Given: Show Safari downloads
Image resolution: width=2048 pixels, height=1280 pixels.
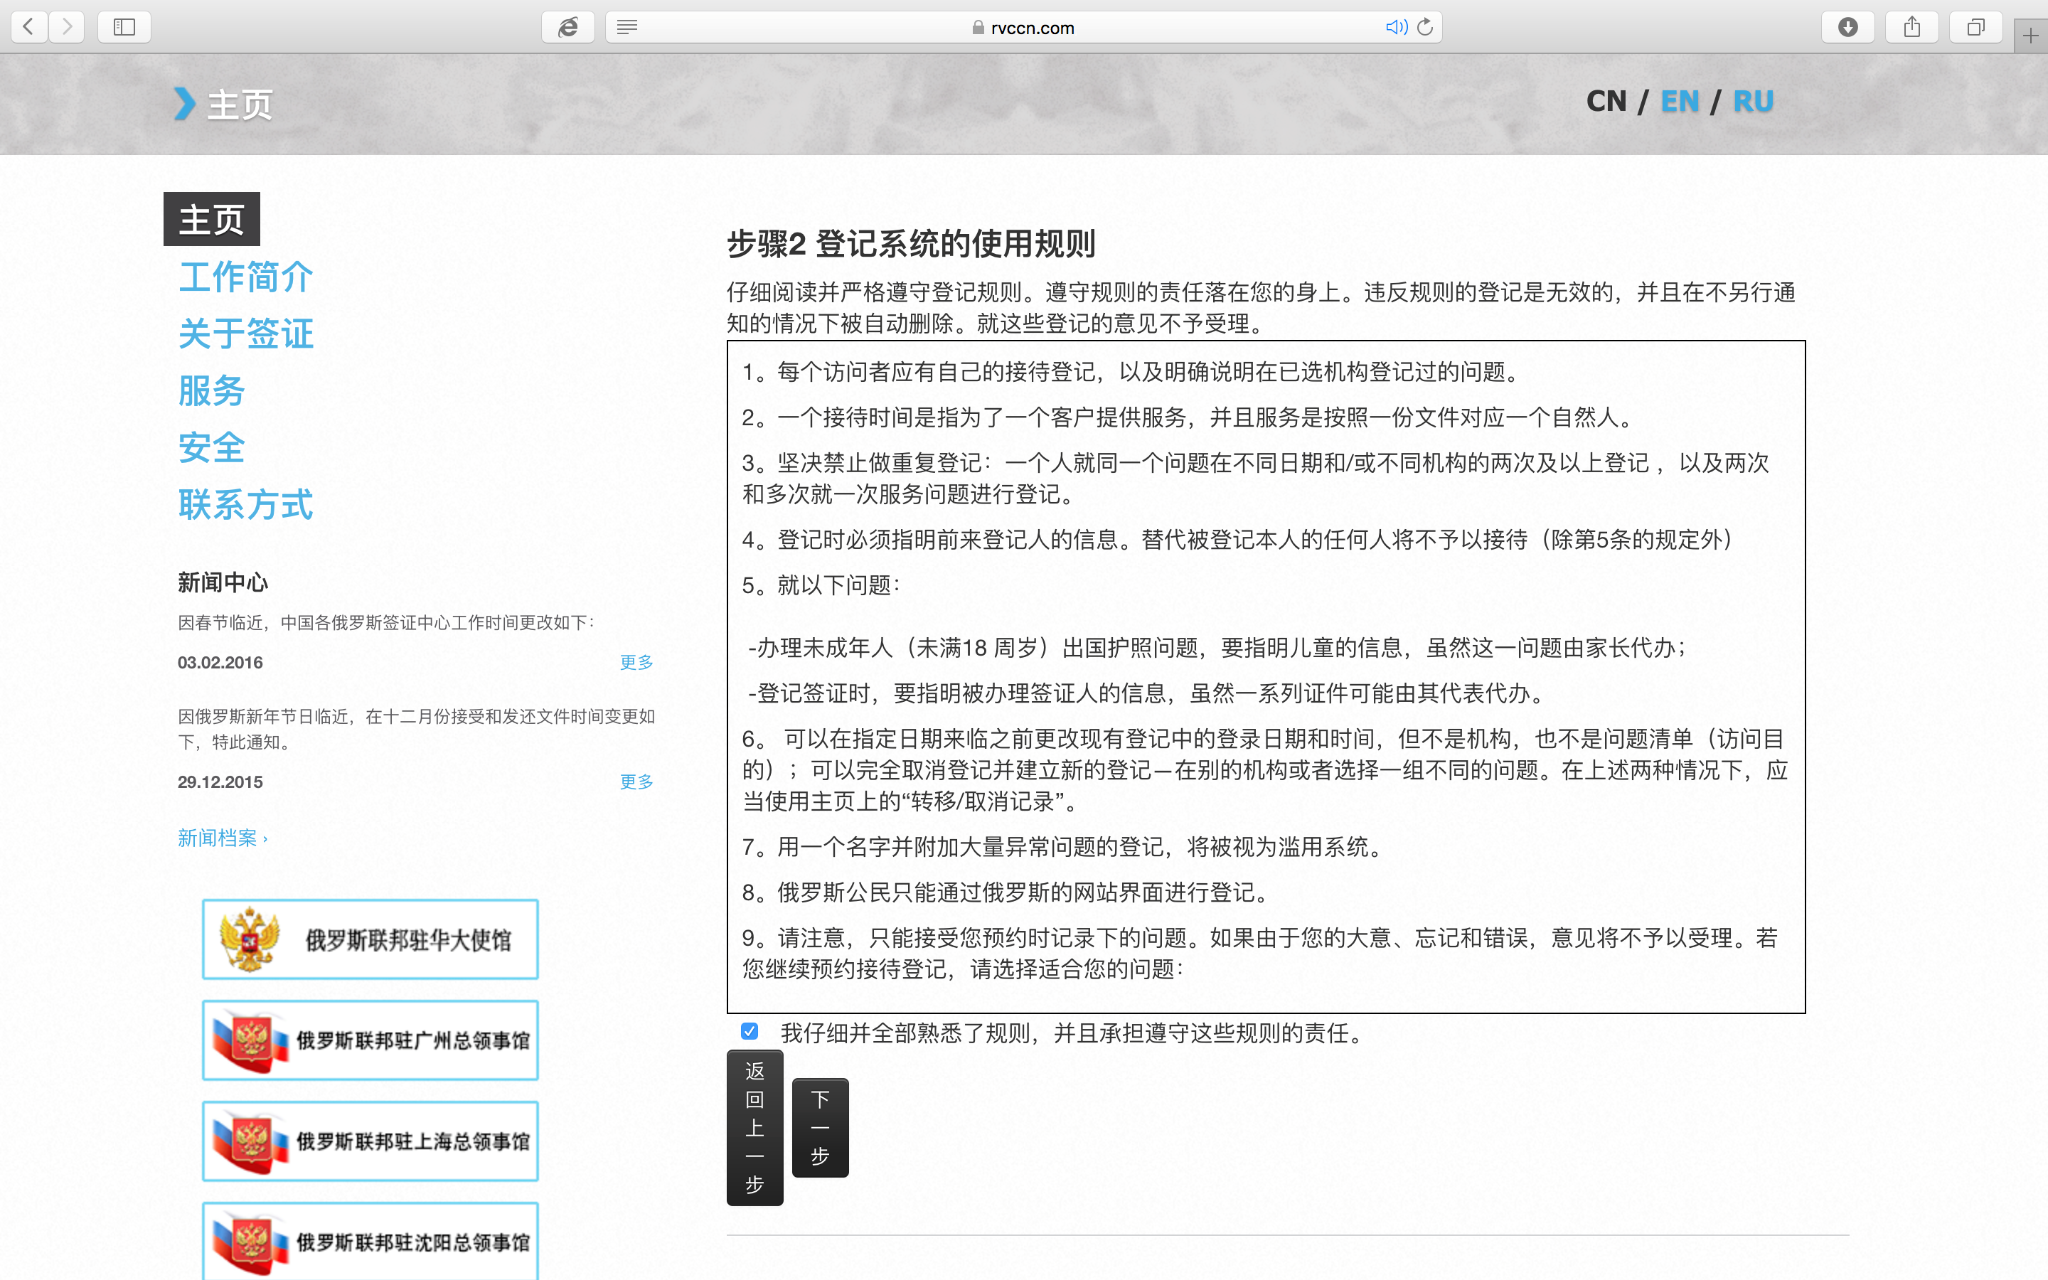Looking at the screenshot, I should pos(1848,27).
